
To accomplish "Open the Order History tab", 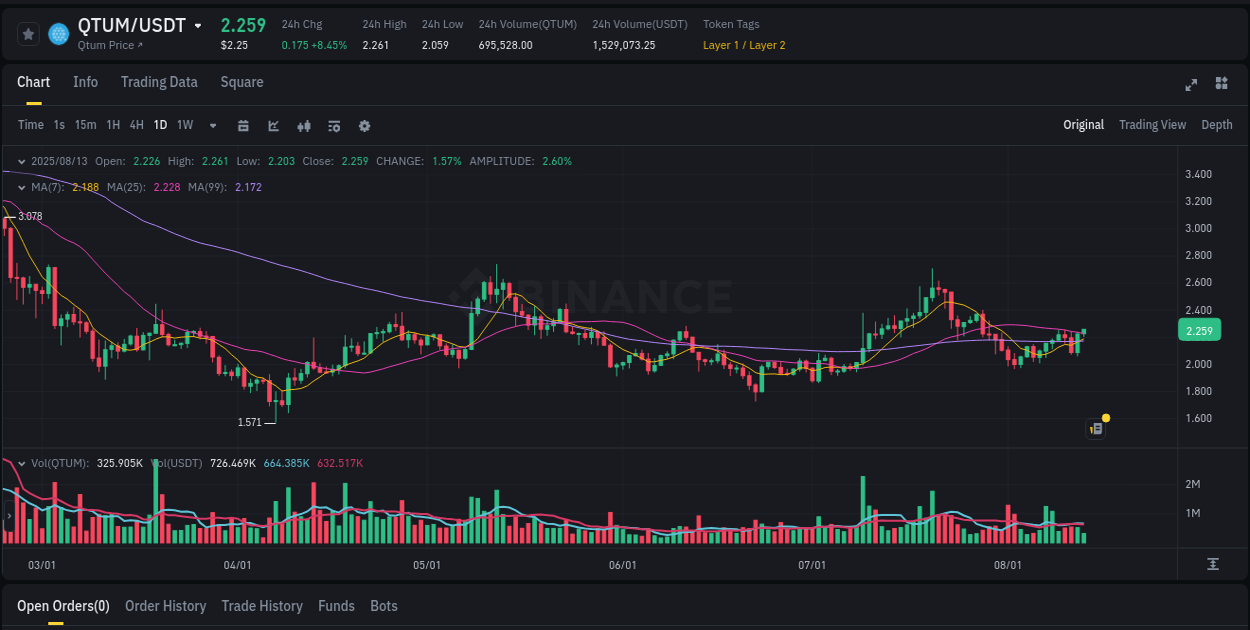I will coord(165,606).
